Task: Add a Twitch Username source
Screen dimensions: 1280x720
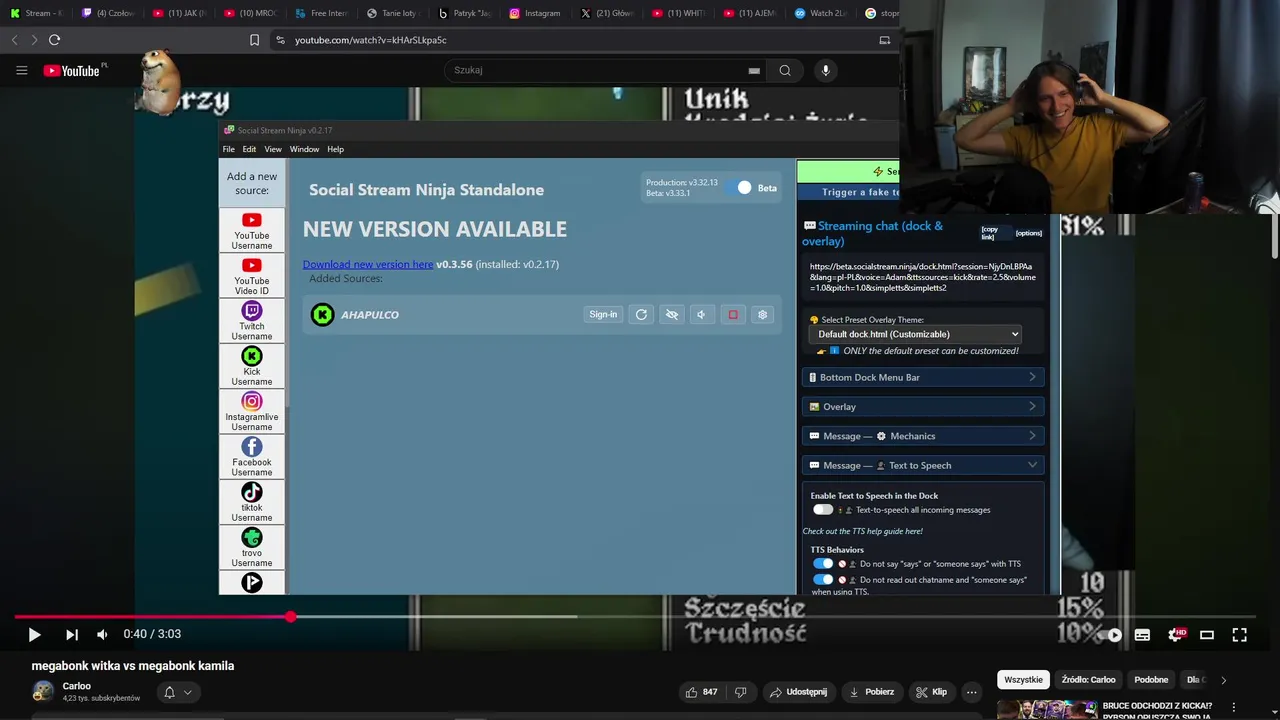Action: pos(252,321)
